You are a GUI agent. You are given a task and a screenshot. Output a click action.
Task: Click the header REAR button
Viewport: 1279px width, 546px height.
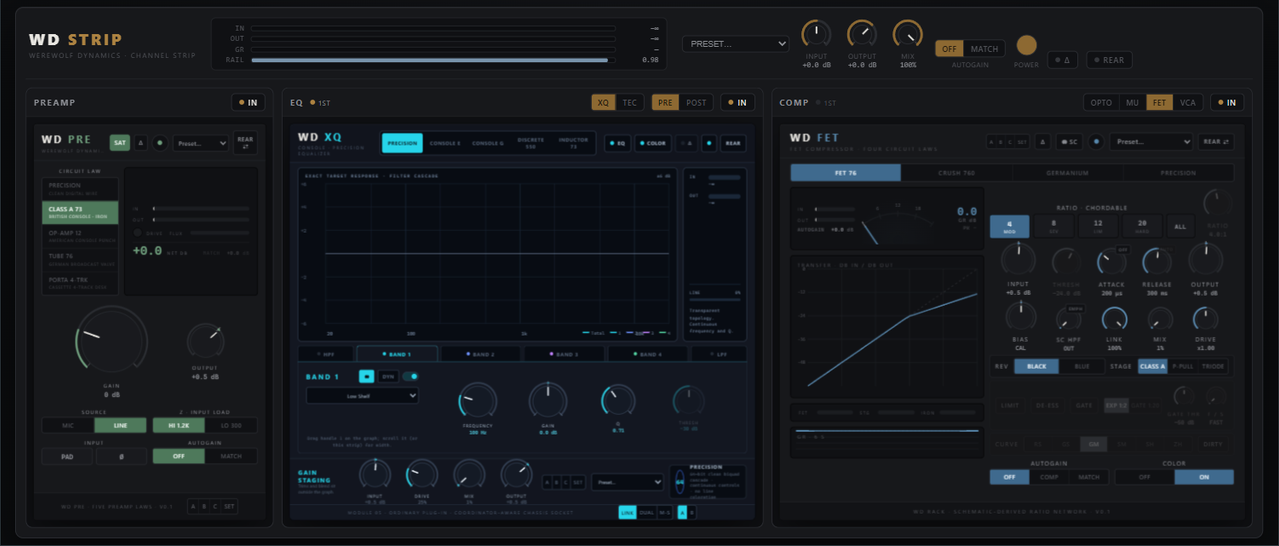coord(1109,60)
